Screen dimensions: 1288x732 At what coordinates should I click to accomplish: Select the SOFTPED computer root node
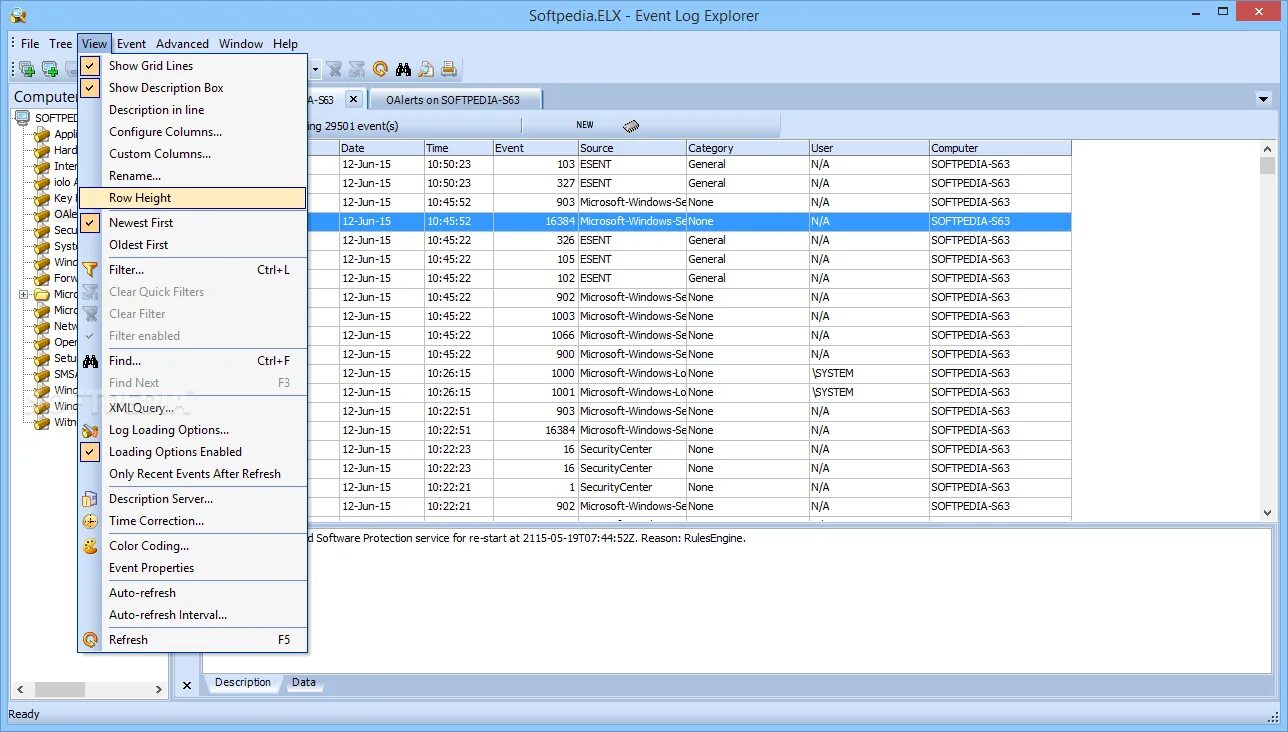[x=56, y=118]
